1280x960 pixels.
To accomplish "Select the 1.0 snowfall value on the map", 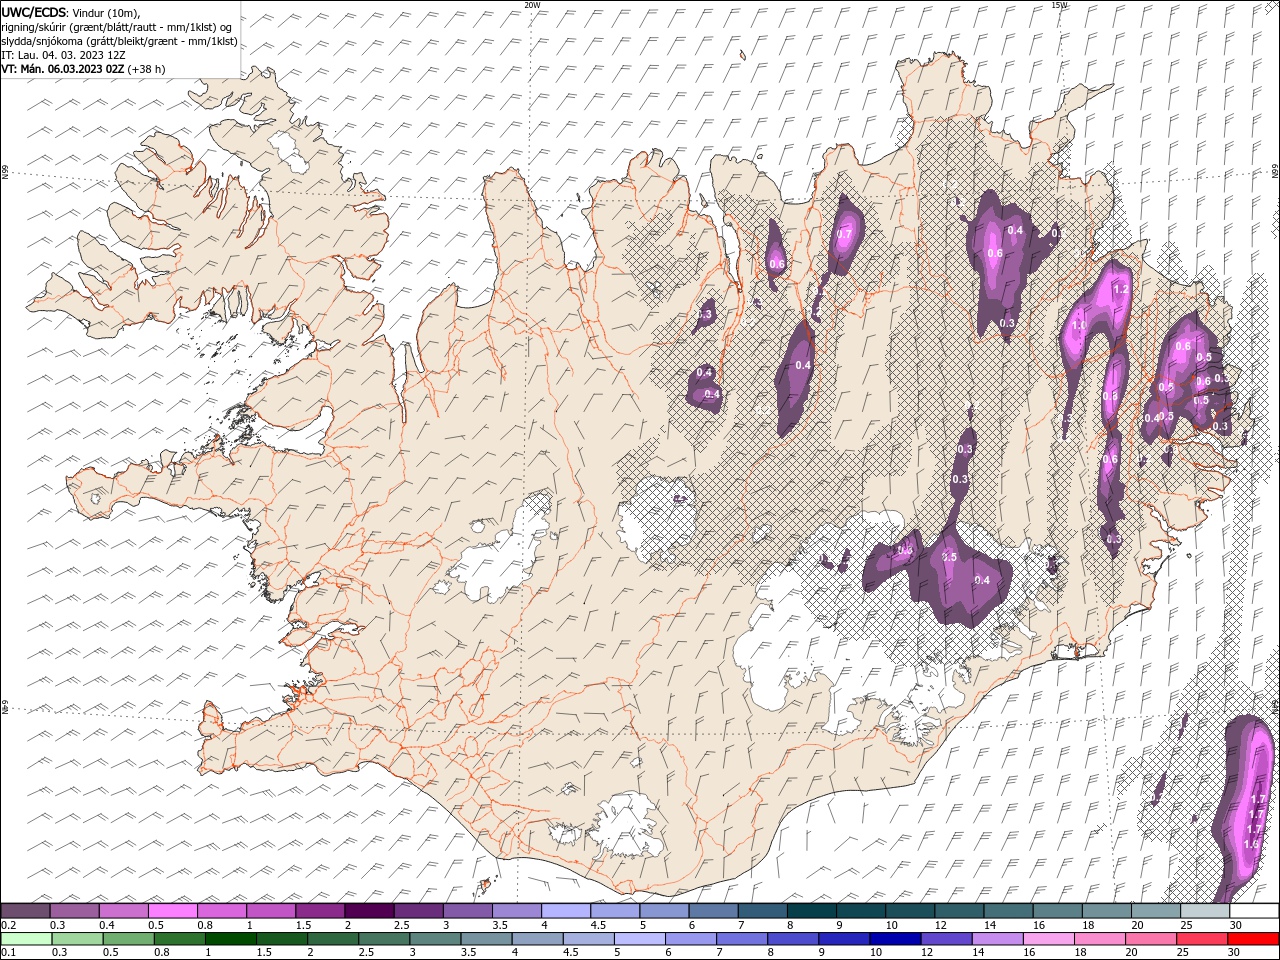I will pos(1079,325).
